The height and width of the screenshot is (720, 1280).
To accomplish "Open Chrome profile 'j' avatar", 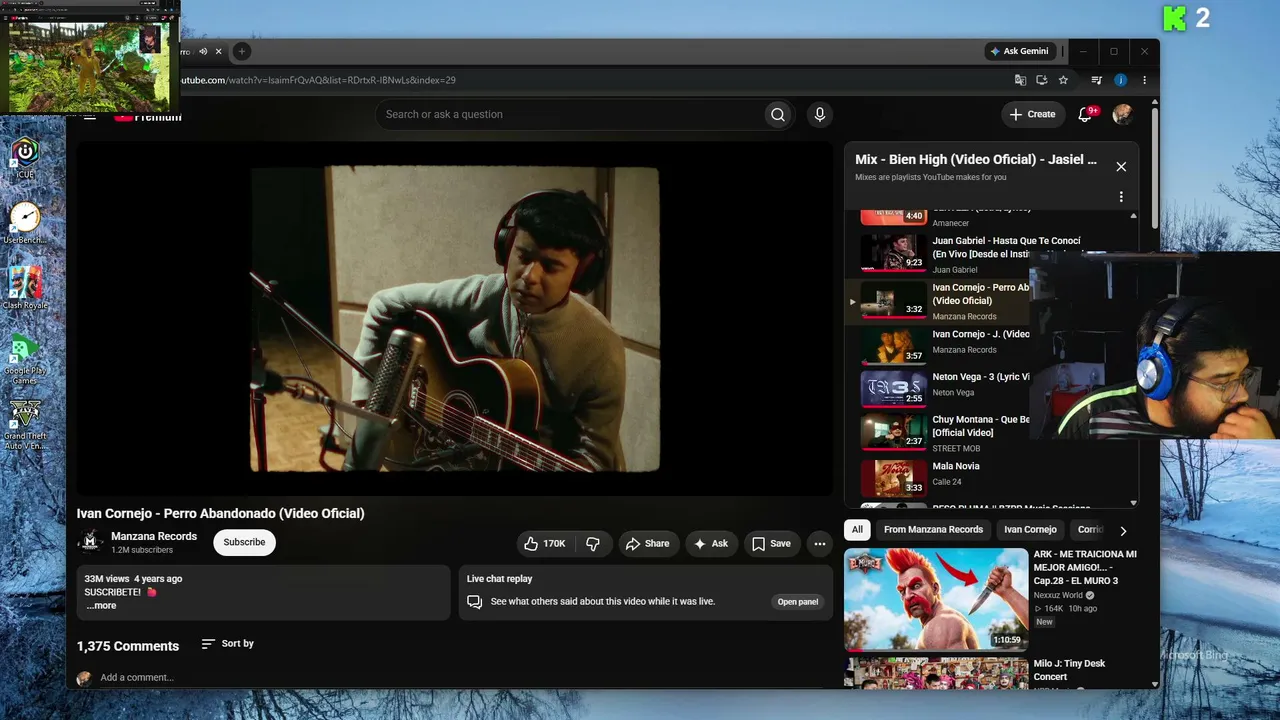I will [x=1121, y=80].
